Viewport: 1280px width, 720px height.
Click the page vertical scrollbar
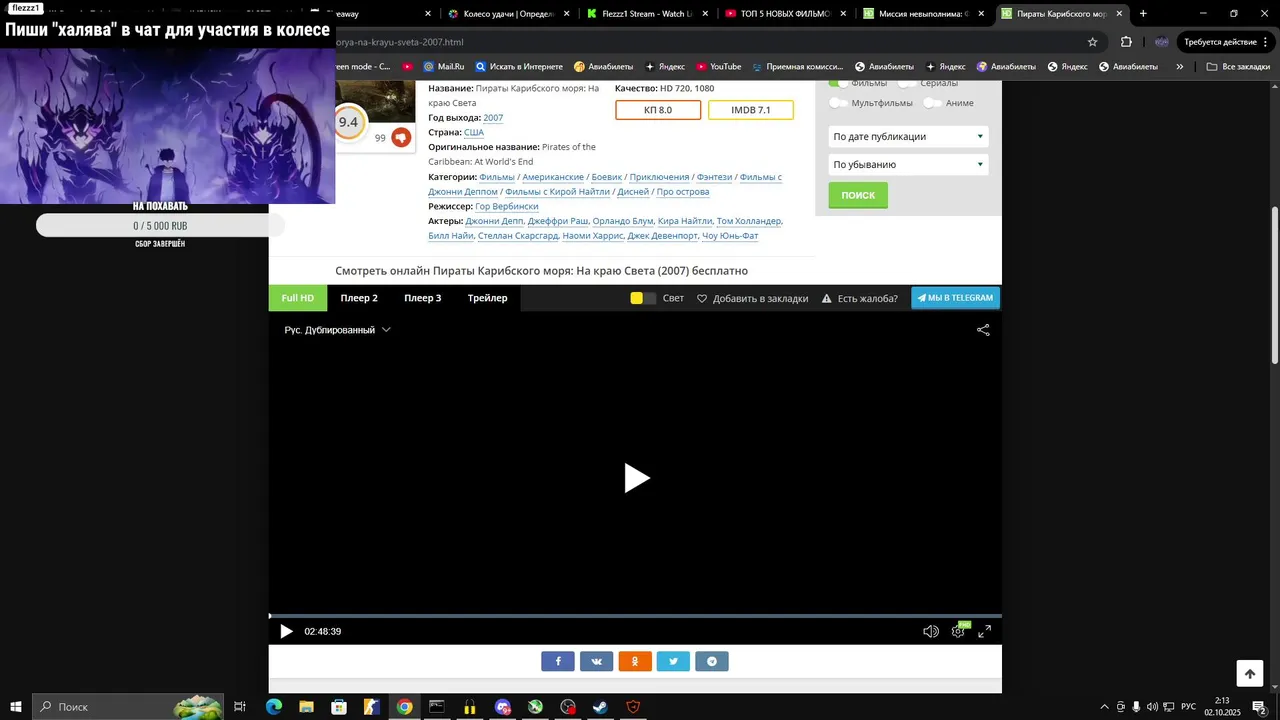(x=1274, y=284)
